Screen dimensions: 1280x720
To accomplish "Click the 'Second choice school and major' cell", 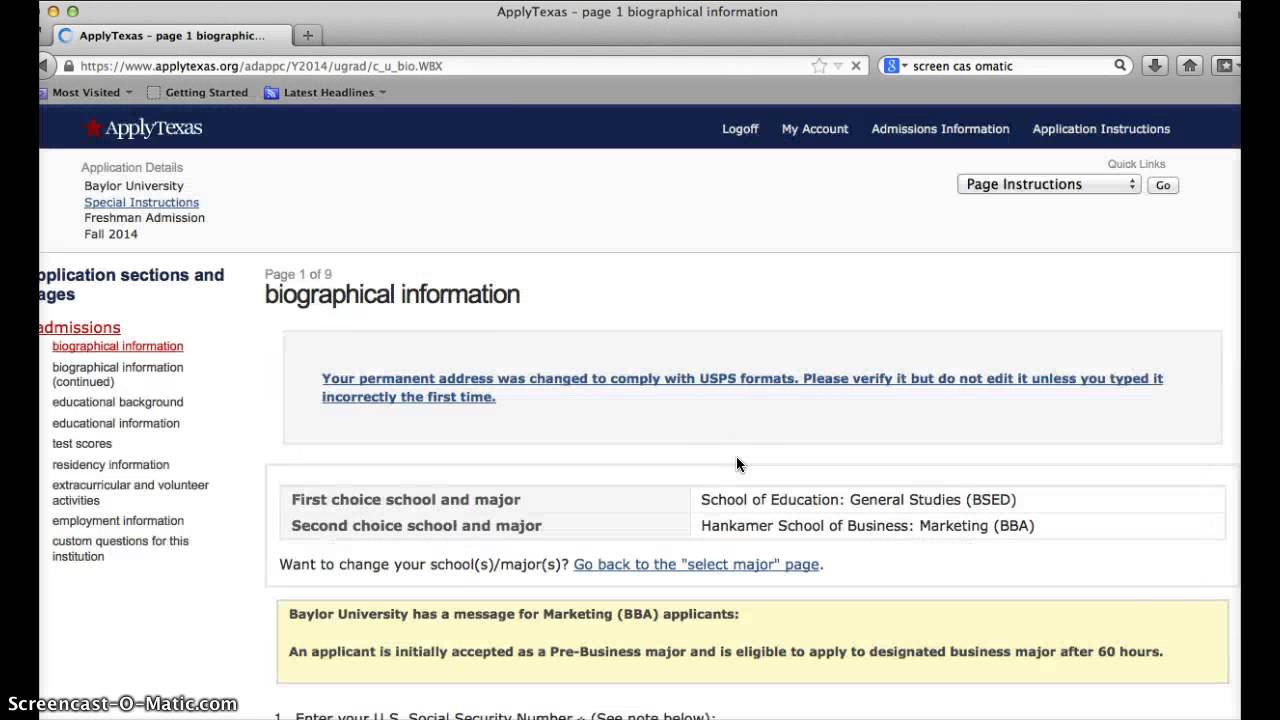I will pos(485,525).
